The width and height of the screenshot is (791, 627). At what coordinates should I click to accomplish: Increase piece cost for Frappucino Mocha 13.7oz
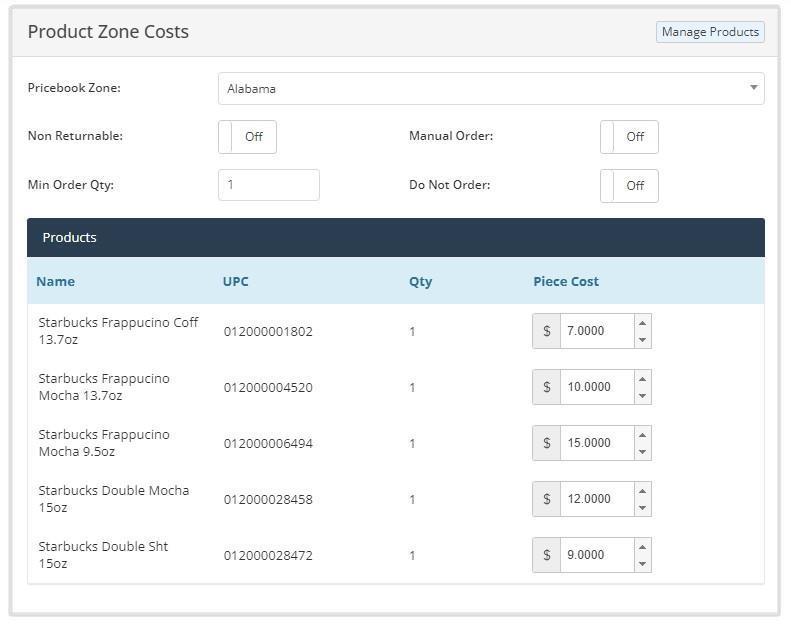coord(642,379)
